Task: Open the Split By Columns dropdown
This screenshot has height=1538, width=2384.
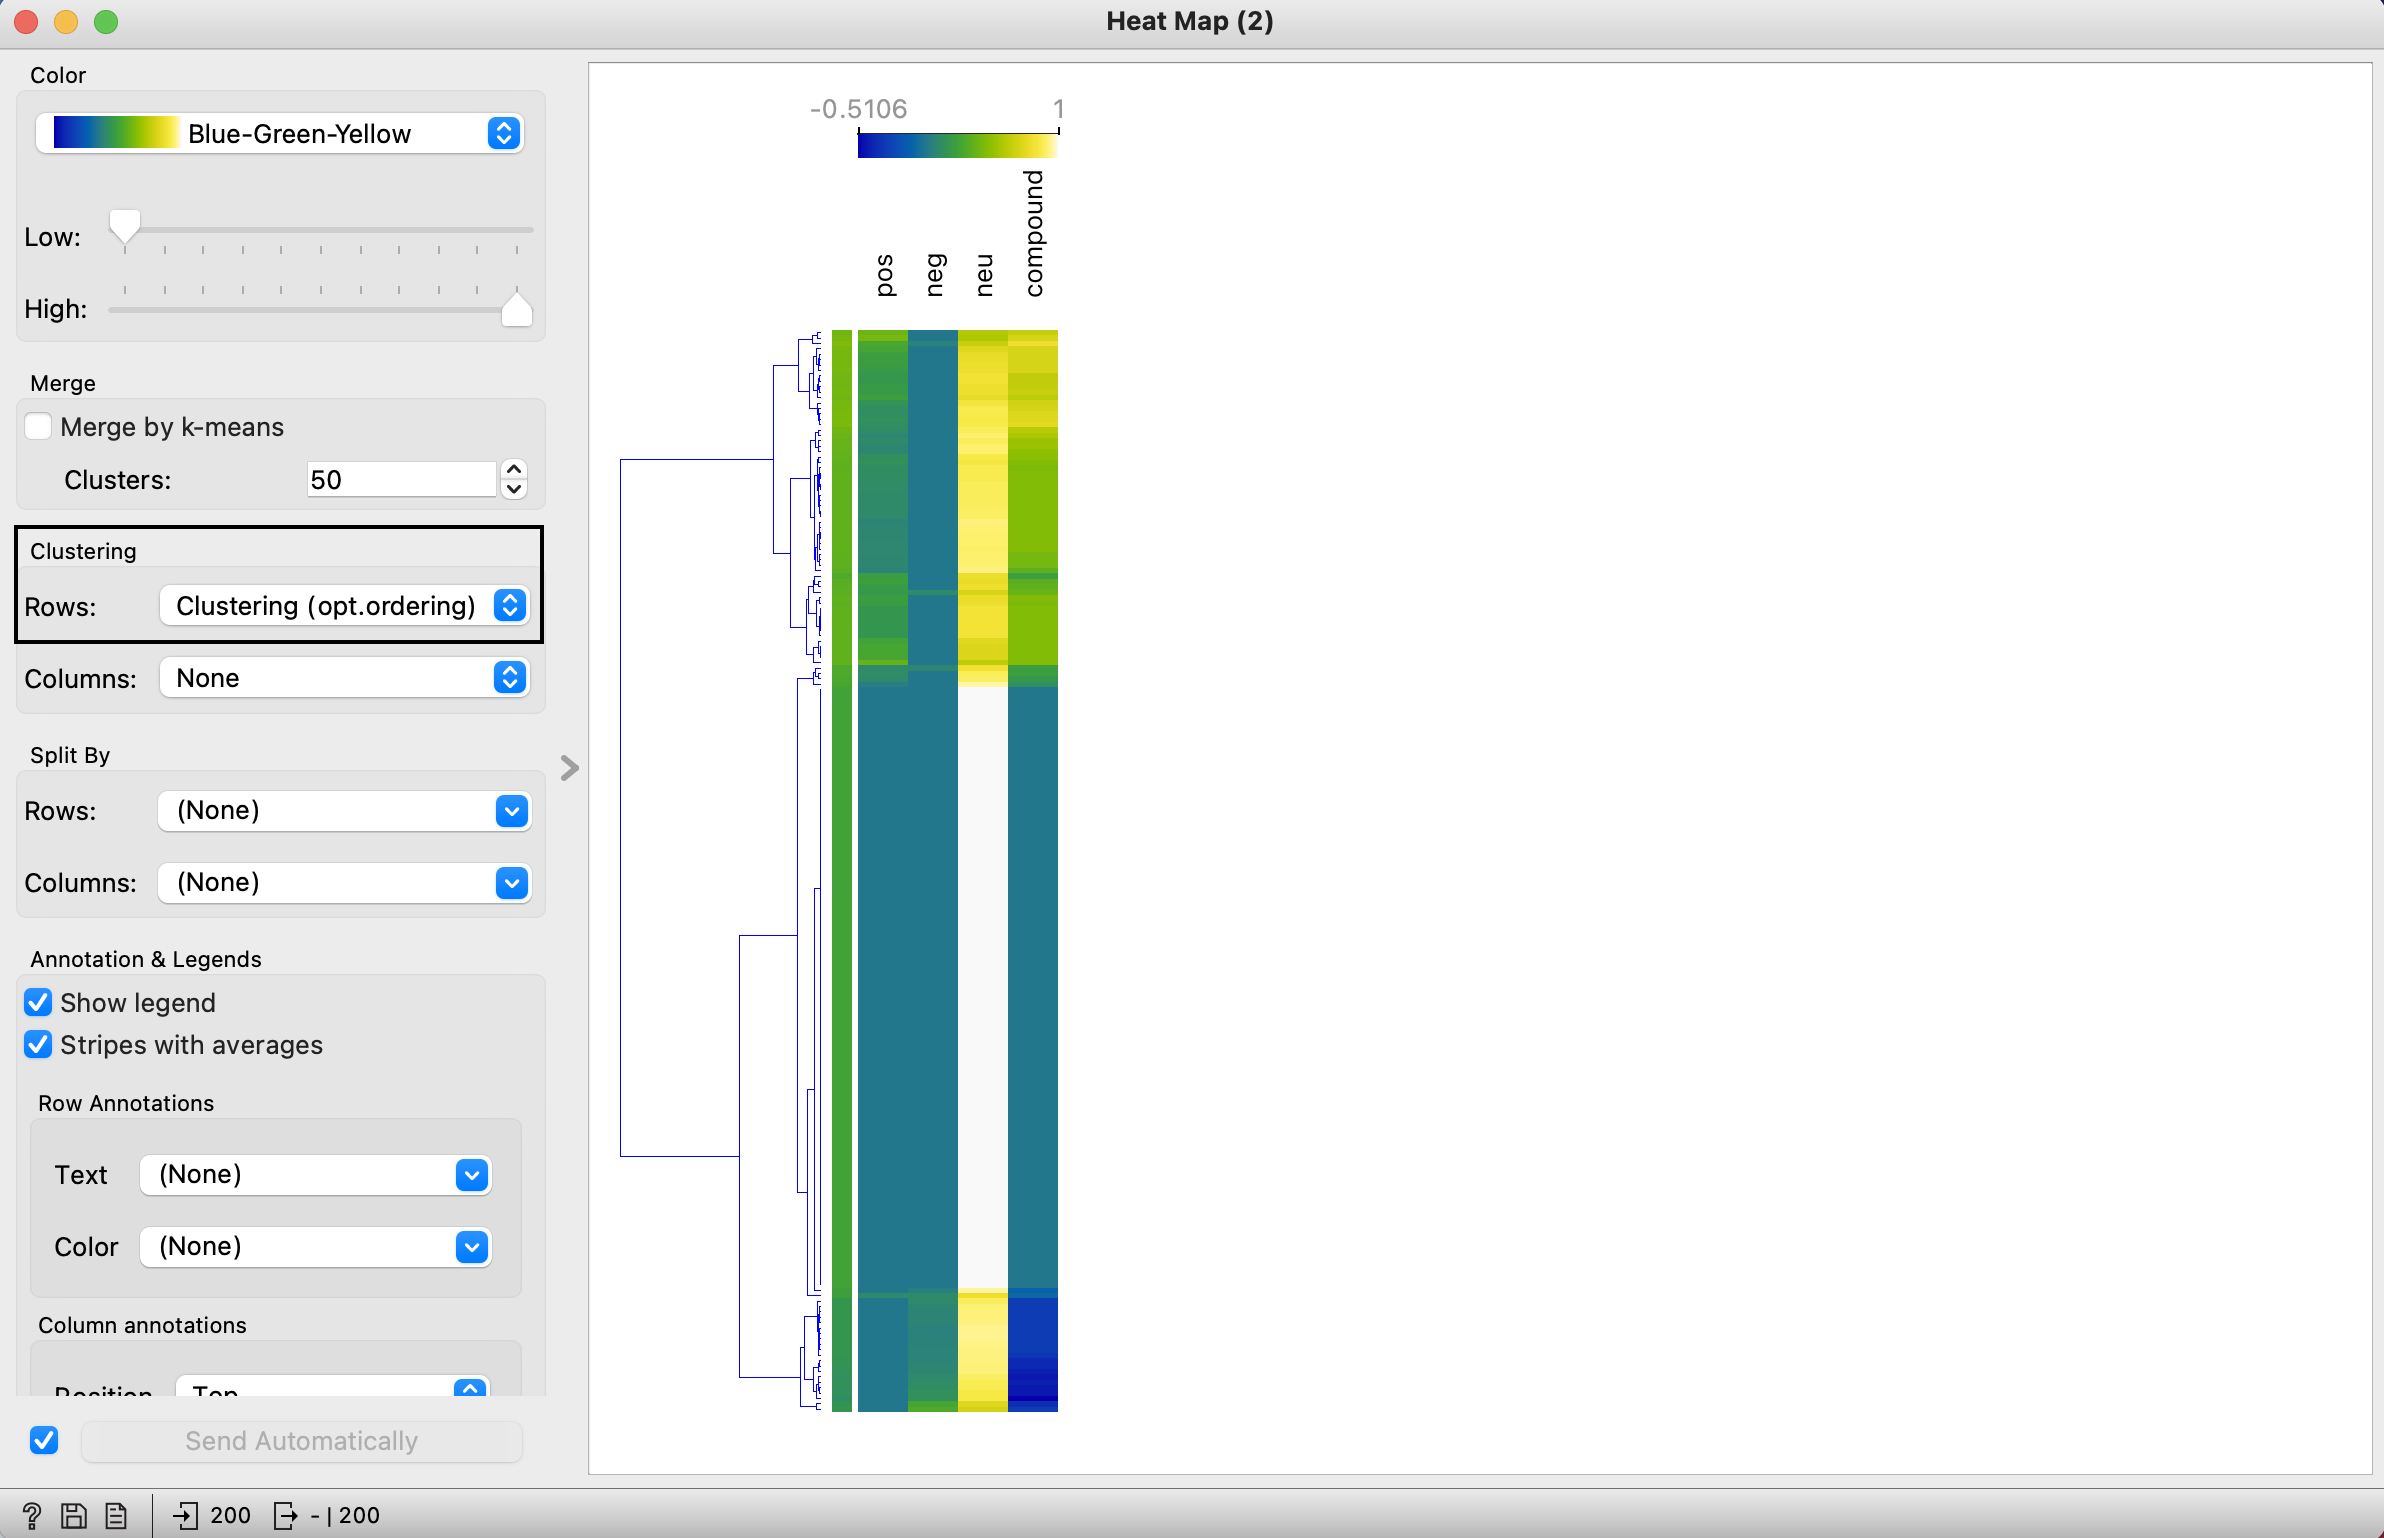Action: 344,882
